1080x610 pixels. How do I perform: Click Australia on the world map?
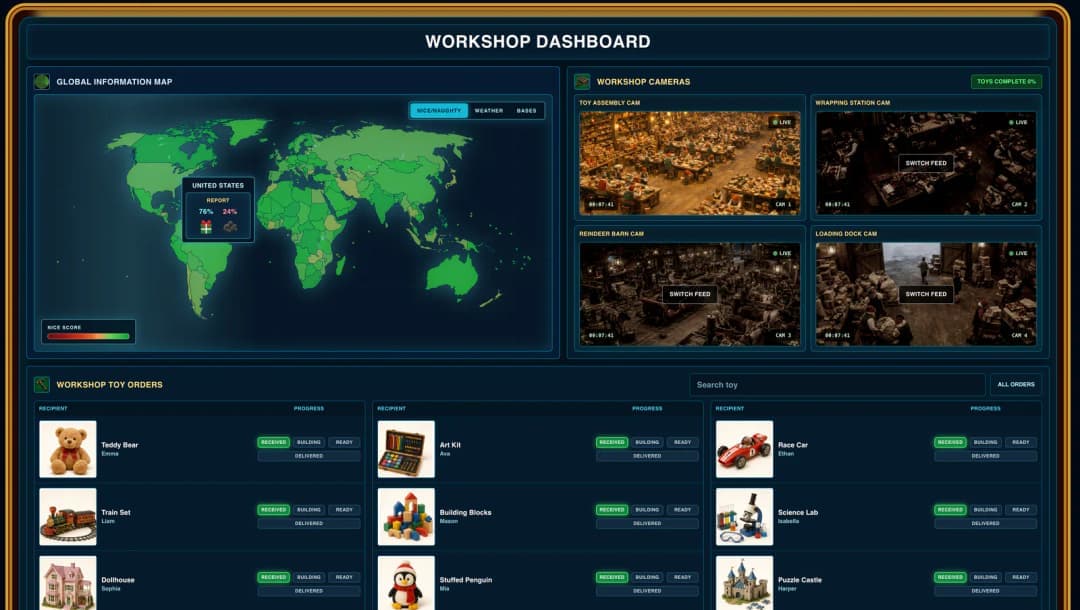click(453, 274)
